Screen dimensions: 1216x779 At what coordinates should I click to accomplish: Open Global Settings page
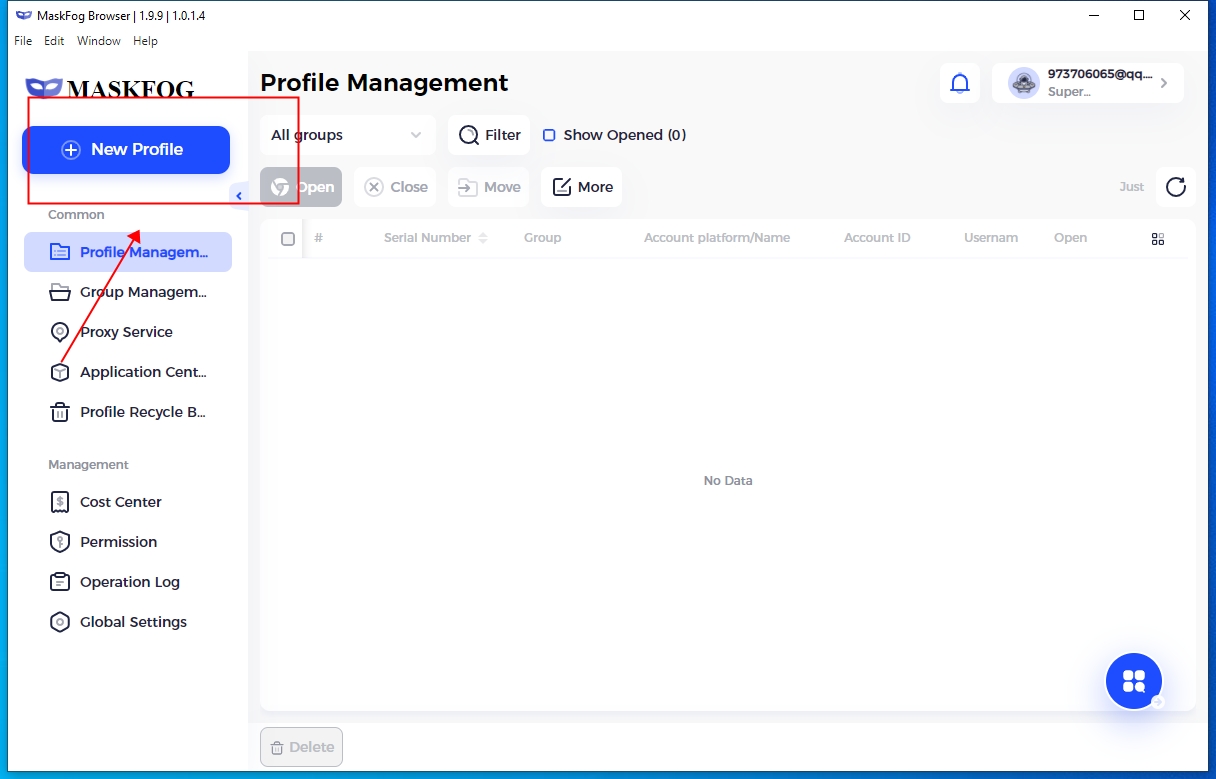click(x=132, y=622)
